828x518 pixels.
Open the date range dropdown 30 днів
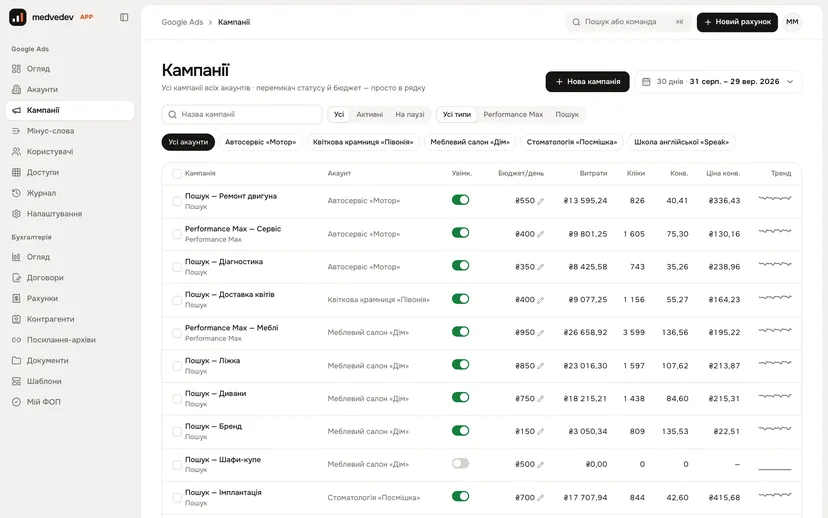(718, 82)
